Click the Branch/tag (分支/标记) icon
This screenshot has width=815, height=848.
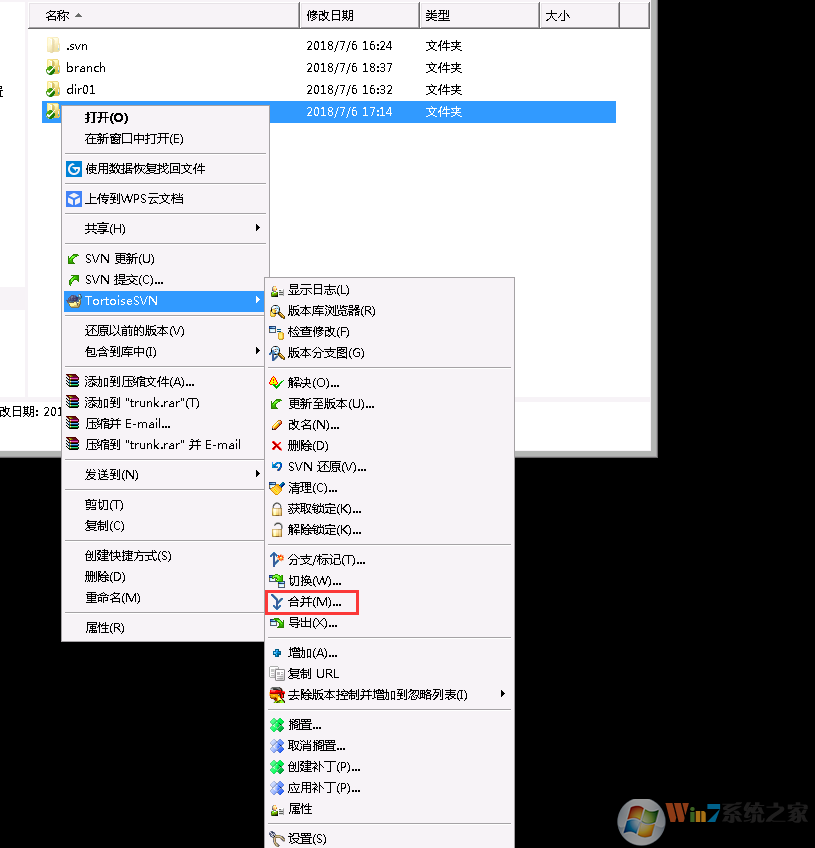tap(277, 560)
